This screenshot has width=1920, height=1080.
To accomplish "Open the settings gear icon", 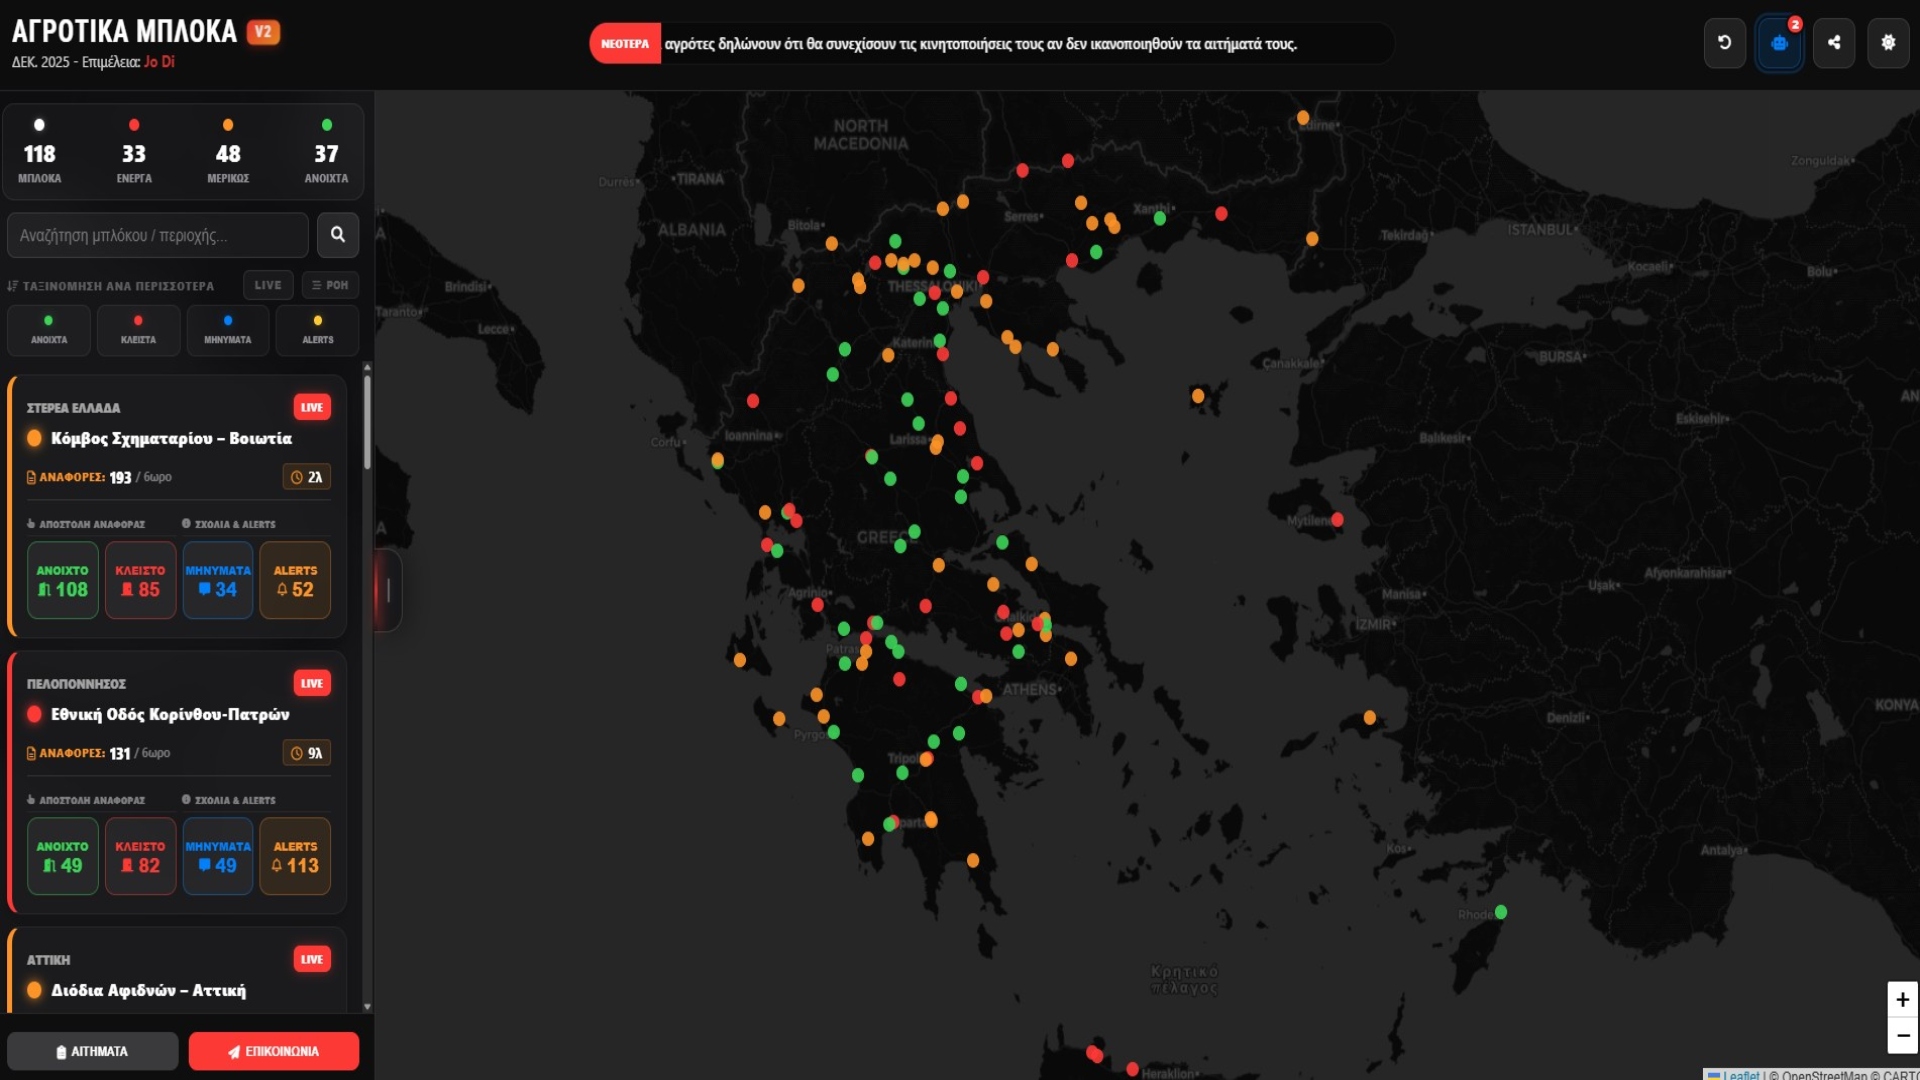I will tap(1887, 43).
